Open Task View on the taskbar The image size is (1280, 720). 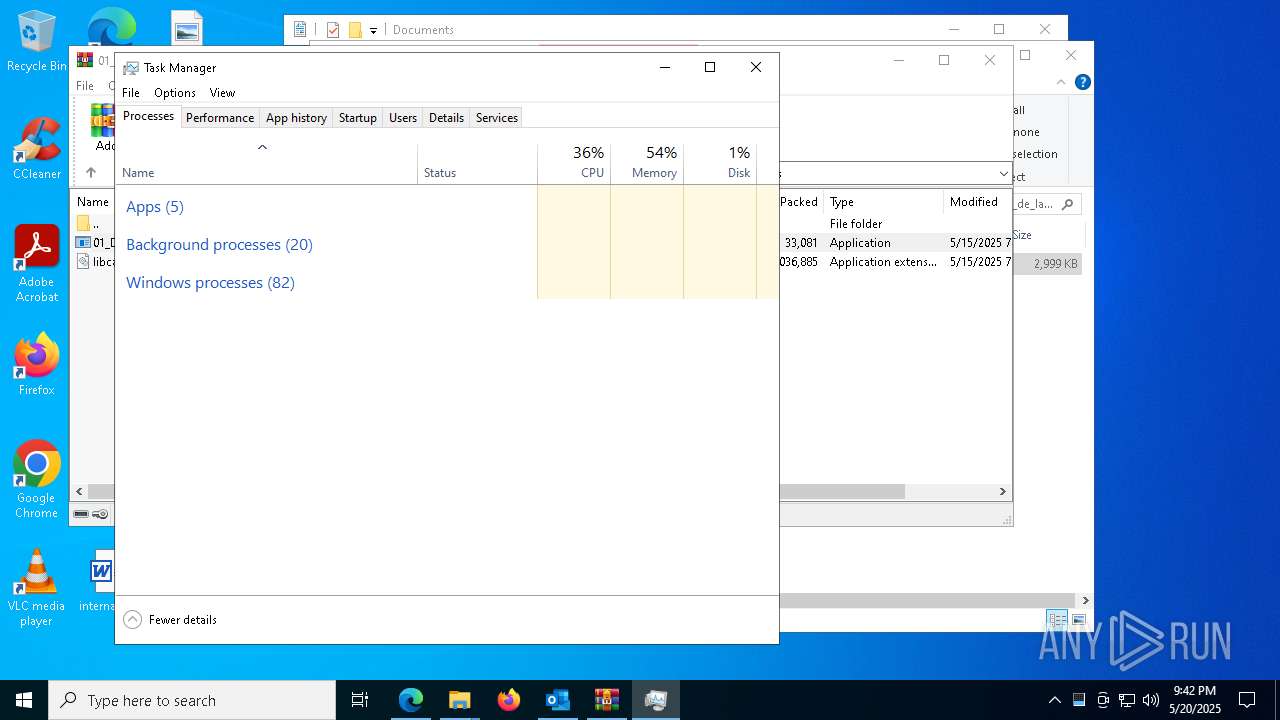pyautogui.click(x=360, y=700)
